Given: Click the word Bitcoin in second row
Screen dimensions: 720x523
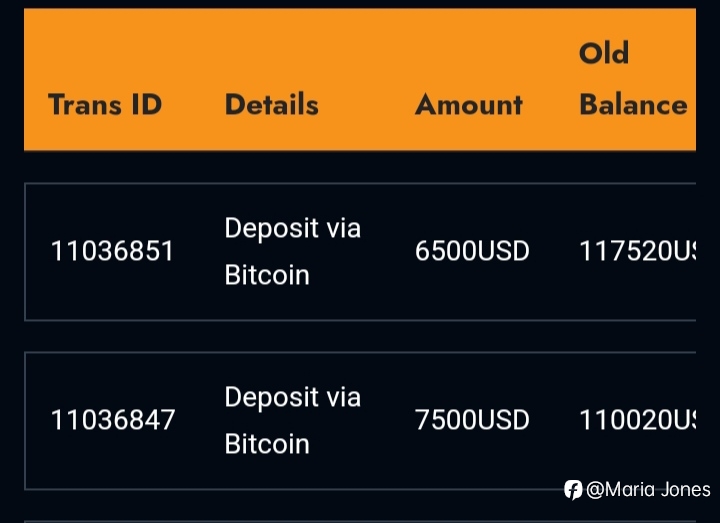Looking at the screenshot, I should (267, 444).
